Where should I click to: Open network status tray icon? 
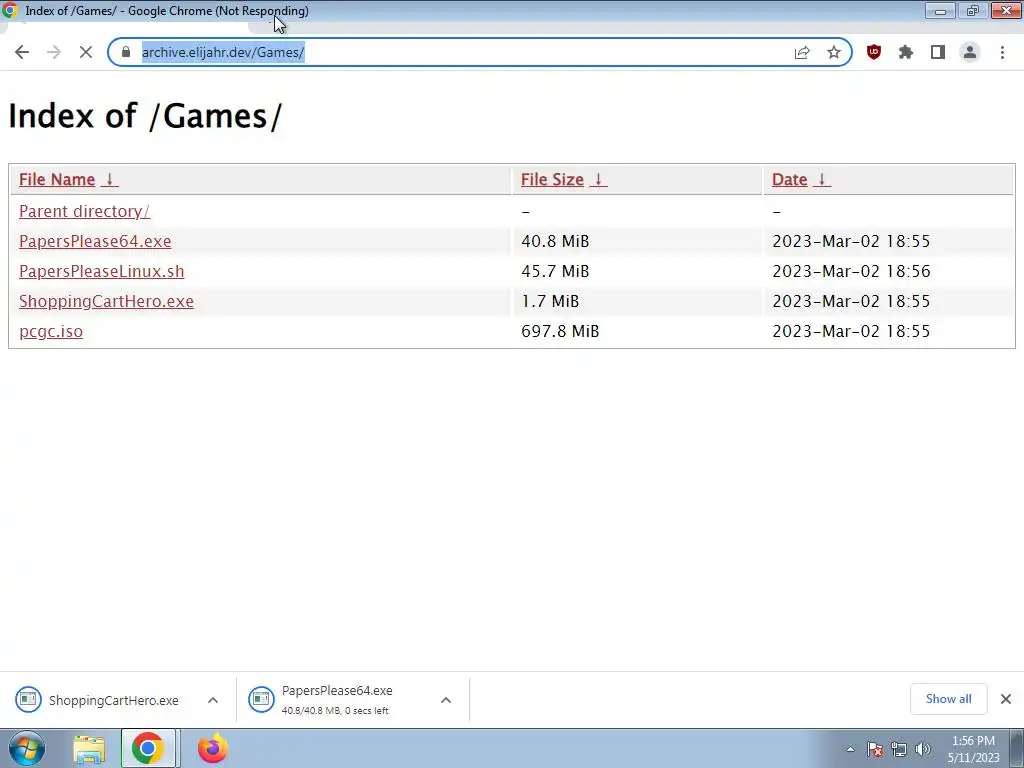point(899,749)
